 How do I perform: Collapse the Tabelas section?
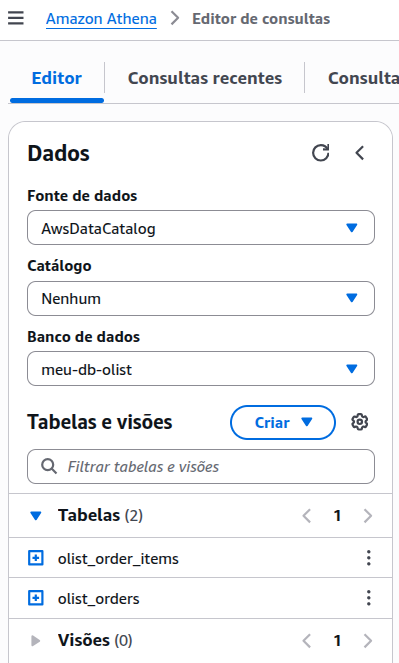pos(36,515)
